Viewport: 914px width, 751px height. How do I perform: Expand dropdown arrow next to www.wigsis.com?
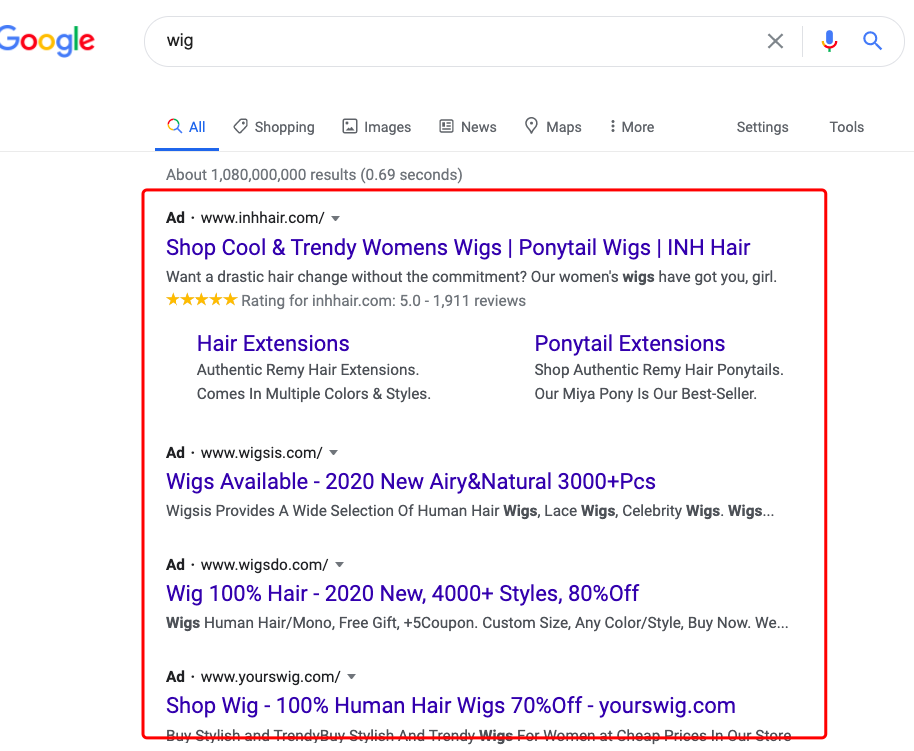pyautogui.click(x=333, y=453)
